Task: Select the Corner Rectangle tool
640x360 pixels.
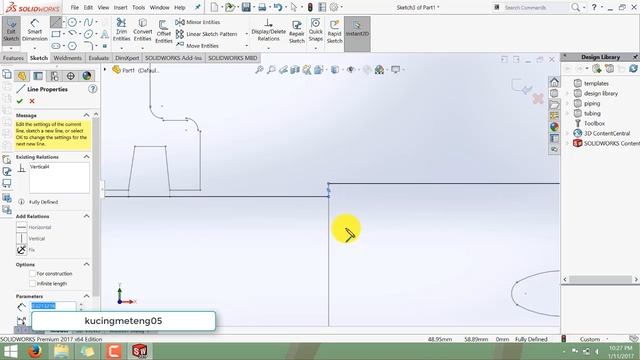Action: click(x=56, y=34)
